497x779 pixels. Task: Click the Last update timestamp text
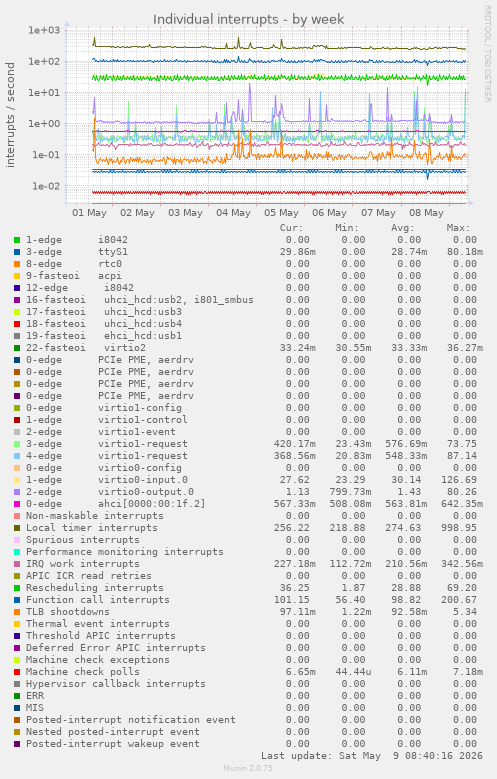click(372, 756)
